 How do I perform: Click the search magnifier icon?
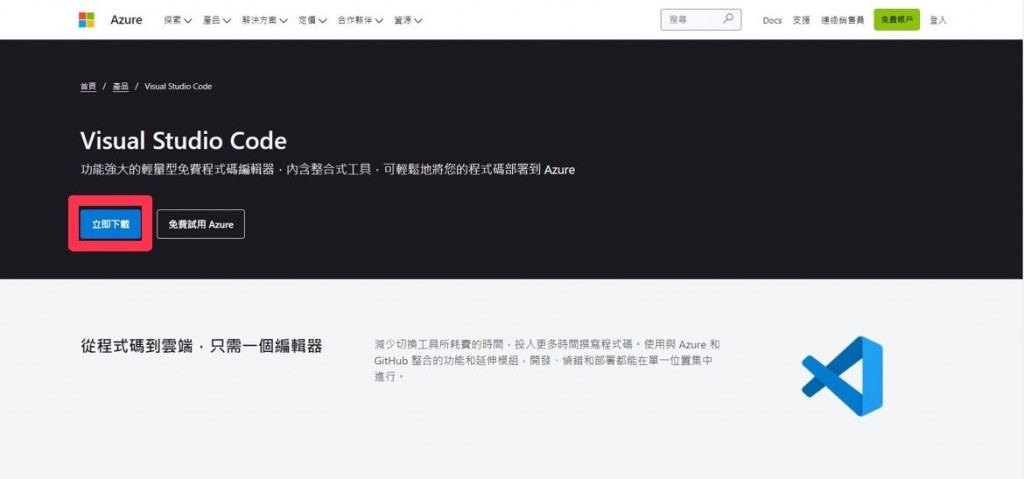pyautogui.click(x=728, y=20)
